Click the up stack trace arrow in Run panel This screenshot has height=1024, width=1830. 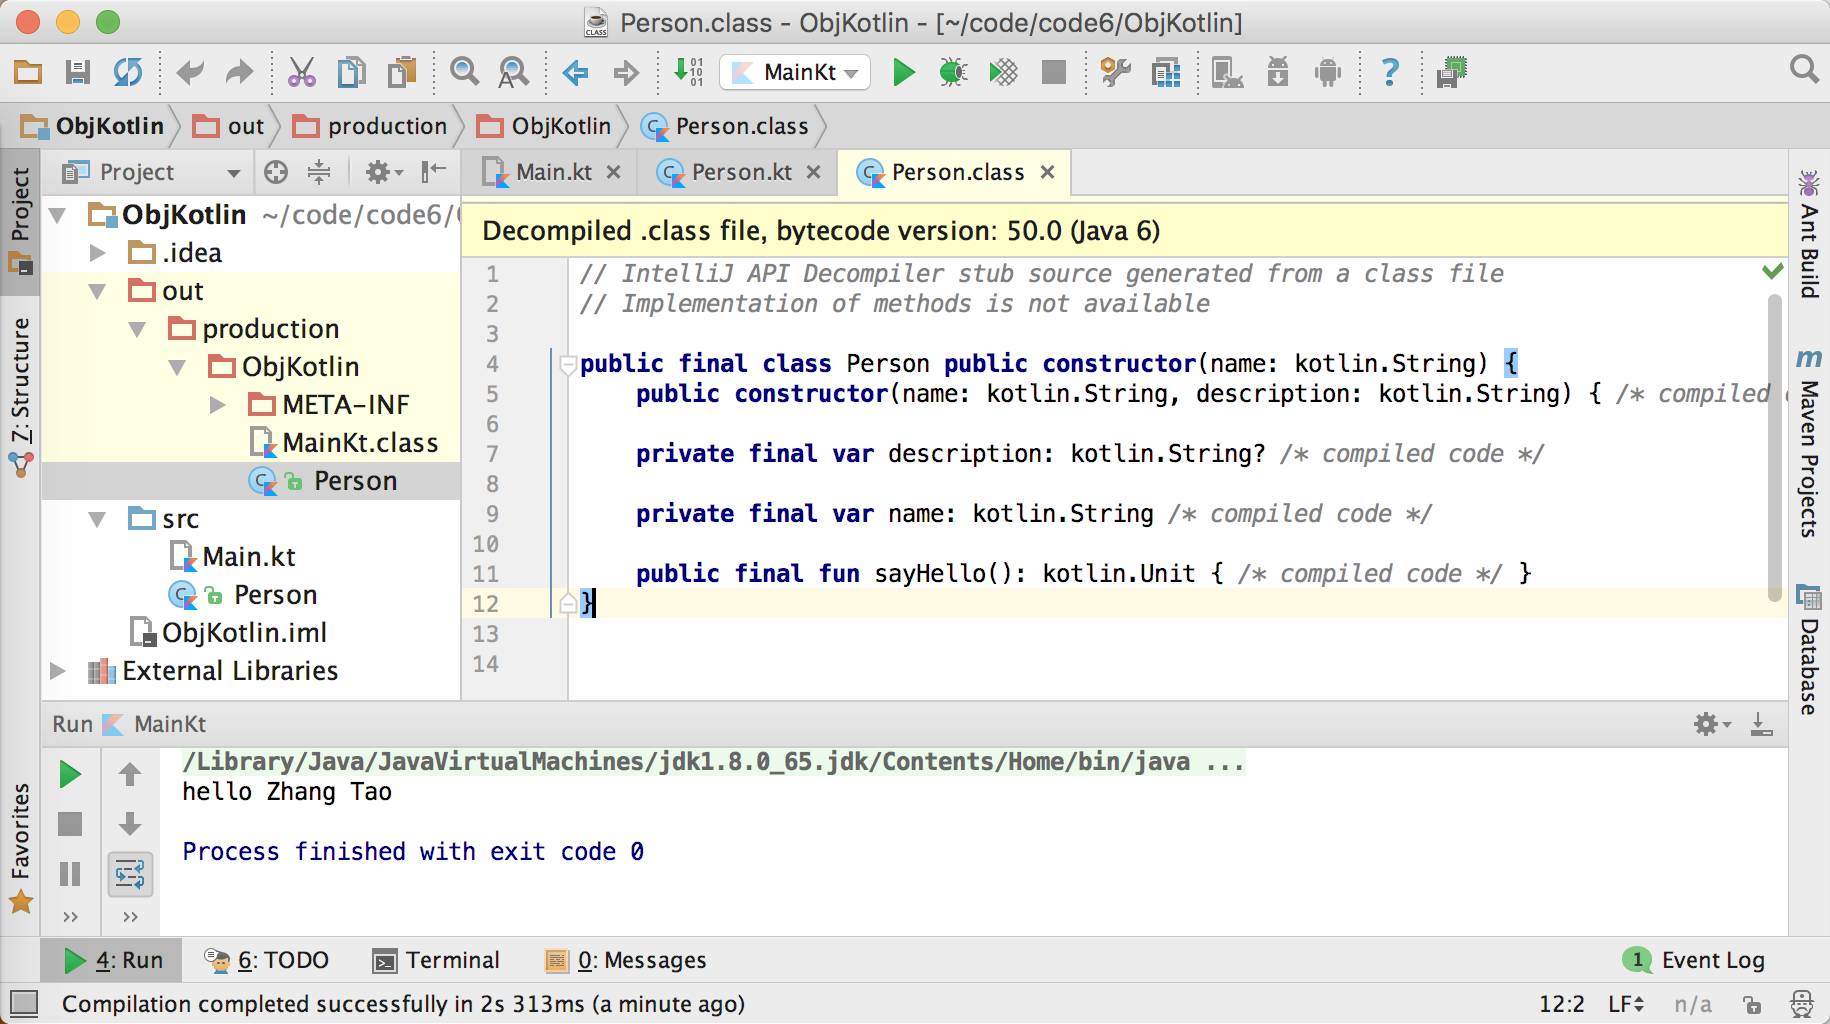point(130,774)
